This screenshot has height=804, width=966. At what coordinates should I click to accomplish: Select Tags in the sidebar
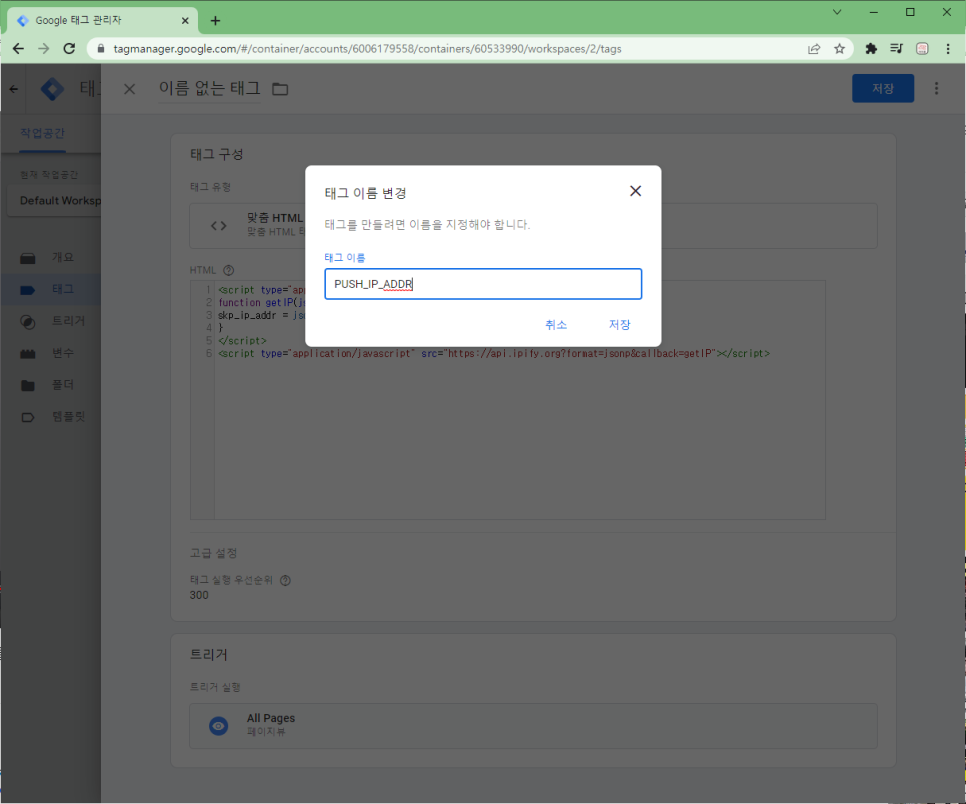[62, 290]
